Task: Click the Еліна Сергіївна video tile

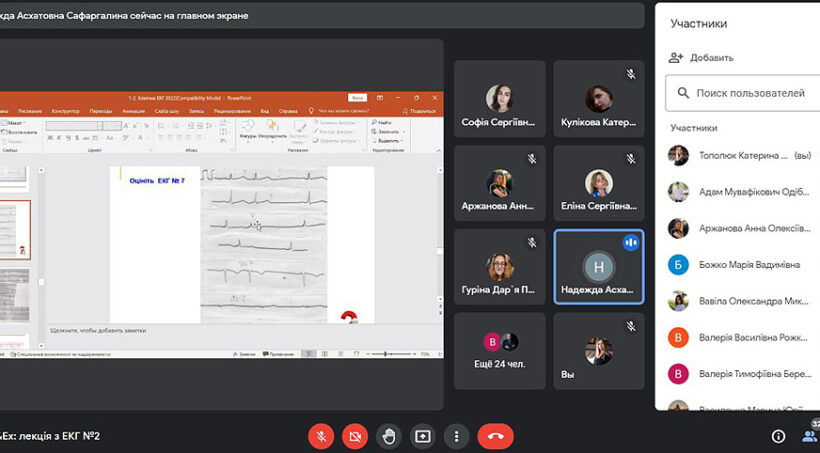Action: point(599,183)
